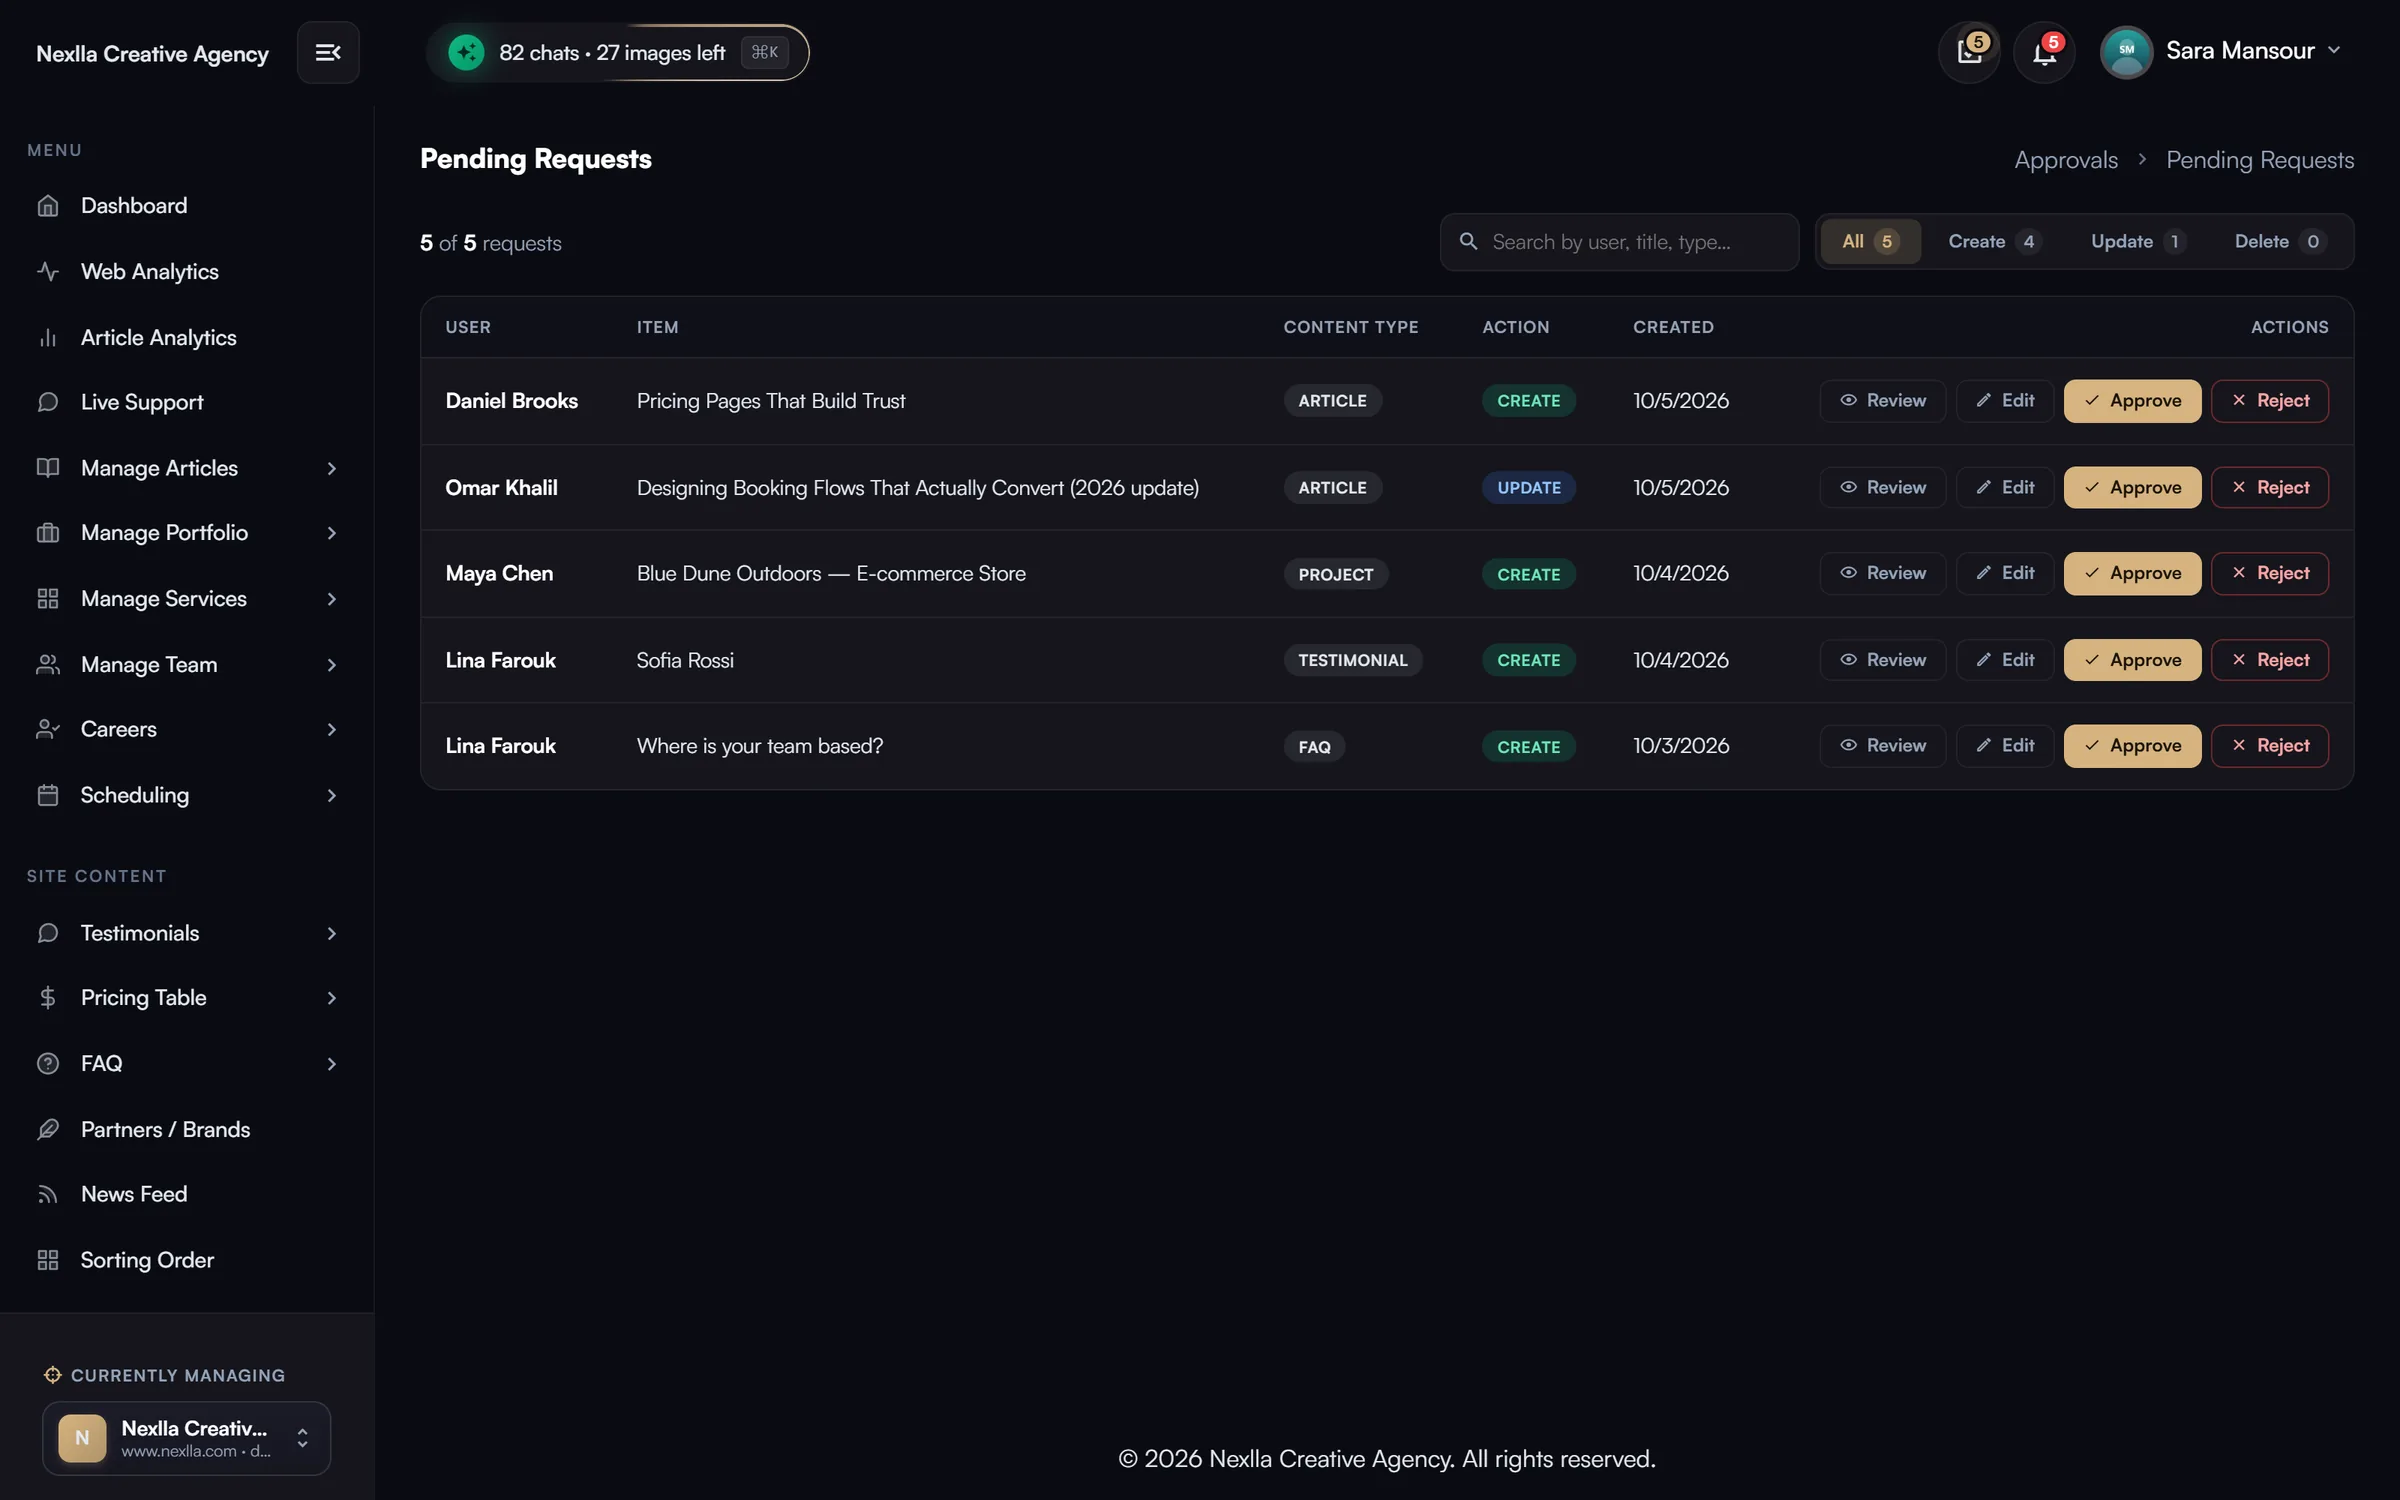Click Sara Mansour's avatar
2400x1500 pixels.
(x=2127, y=52)
